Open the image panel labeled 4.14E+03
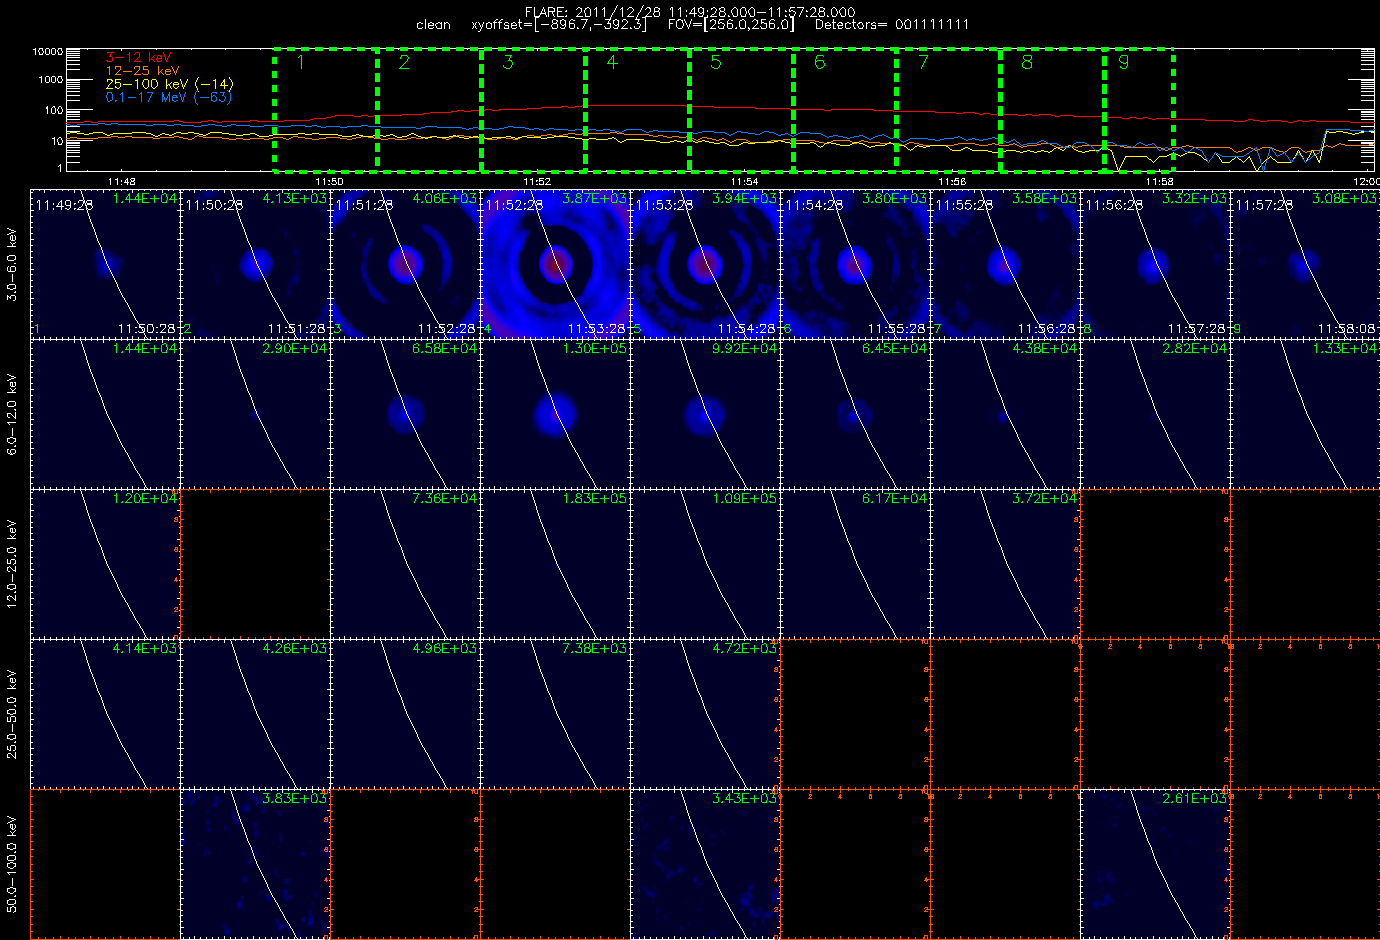 (105, 714)
